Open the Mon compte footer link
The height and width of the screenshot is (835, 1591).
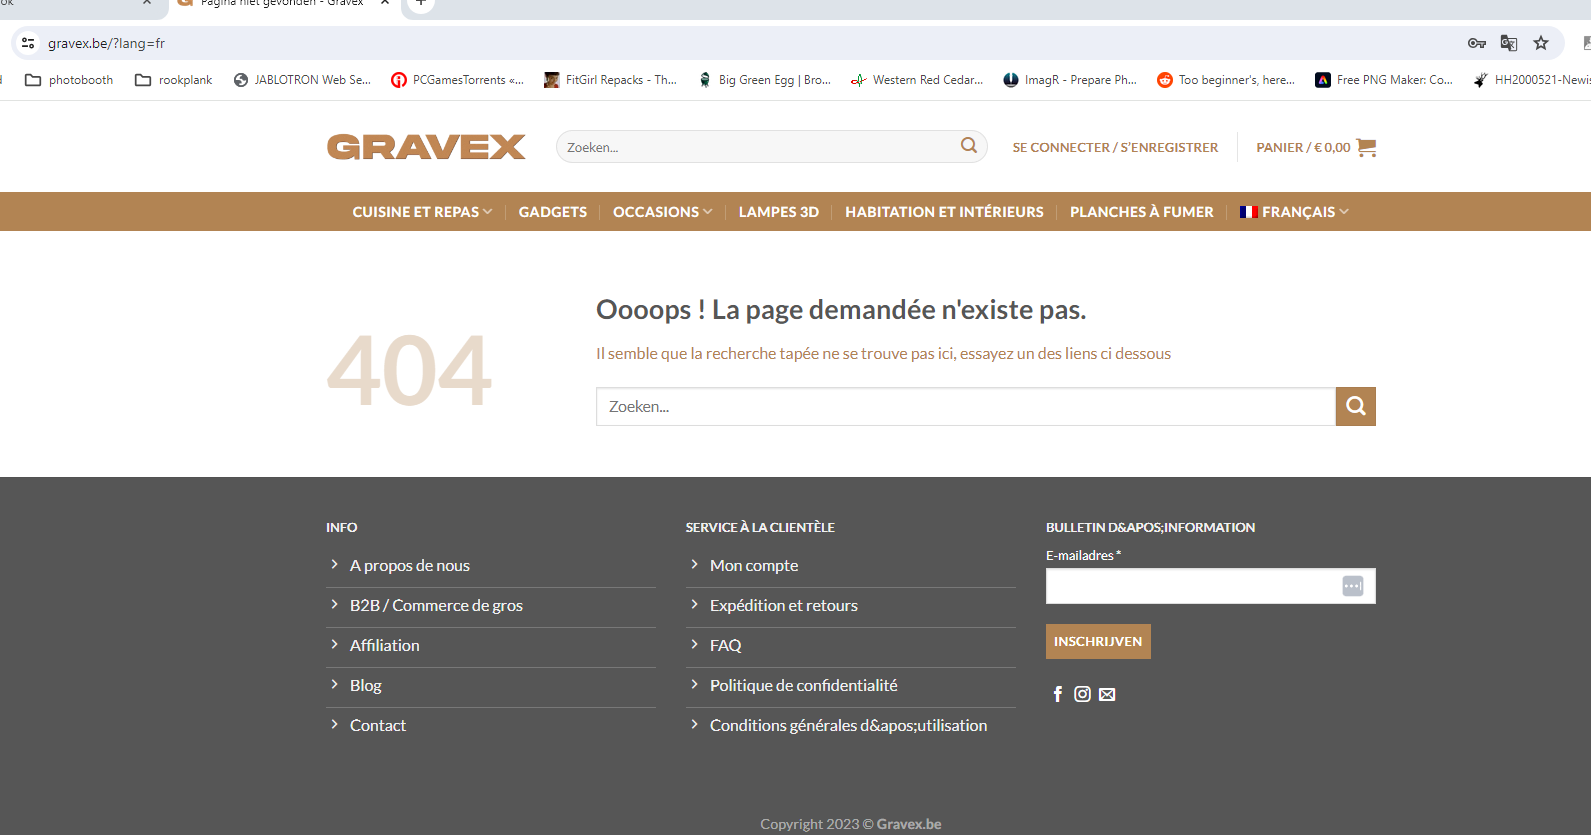point(754,565)
